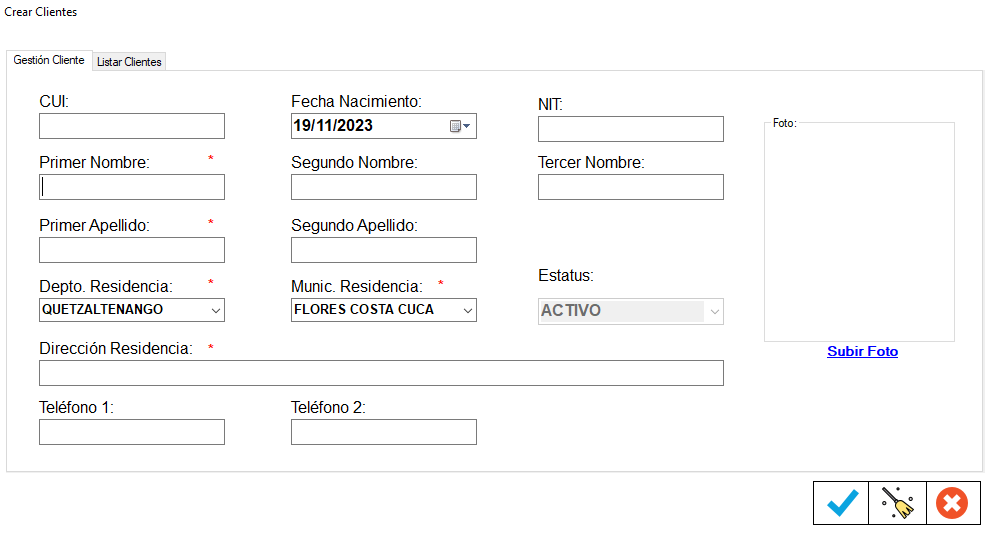Click the Tercer Nombre field

pyautogui.click(x=630, y=187)
